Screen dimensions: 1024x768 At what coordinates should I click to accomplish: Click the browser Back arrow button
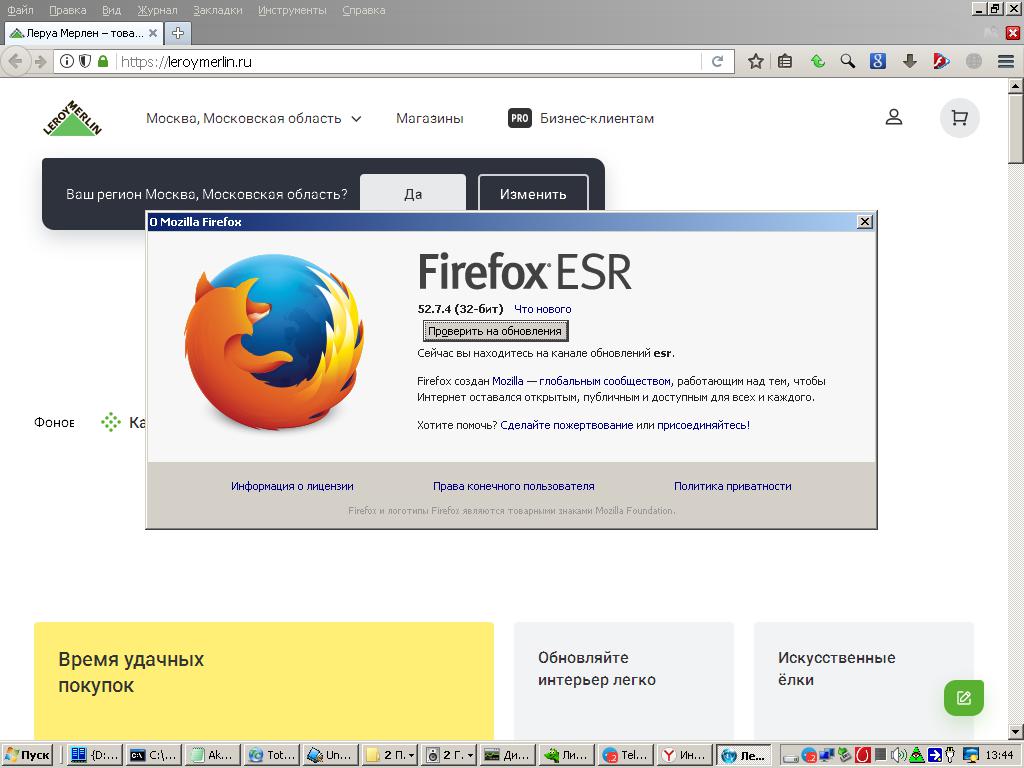14,61
